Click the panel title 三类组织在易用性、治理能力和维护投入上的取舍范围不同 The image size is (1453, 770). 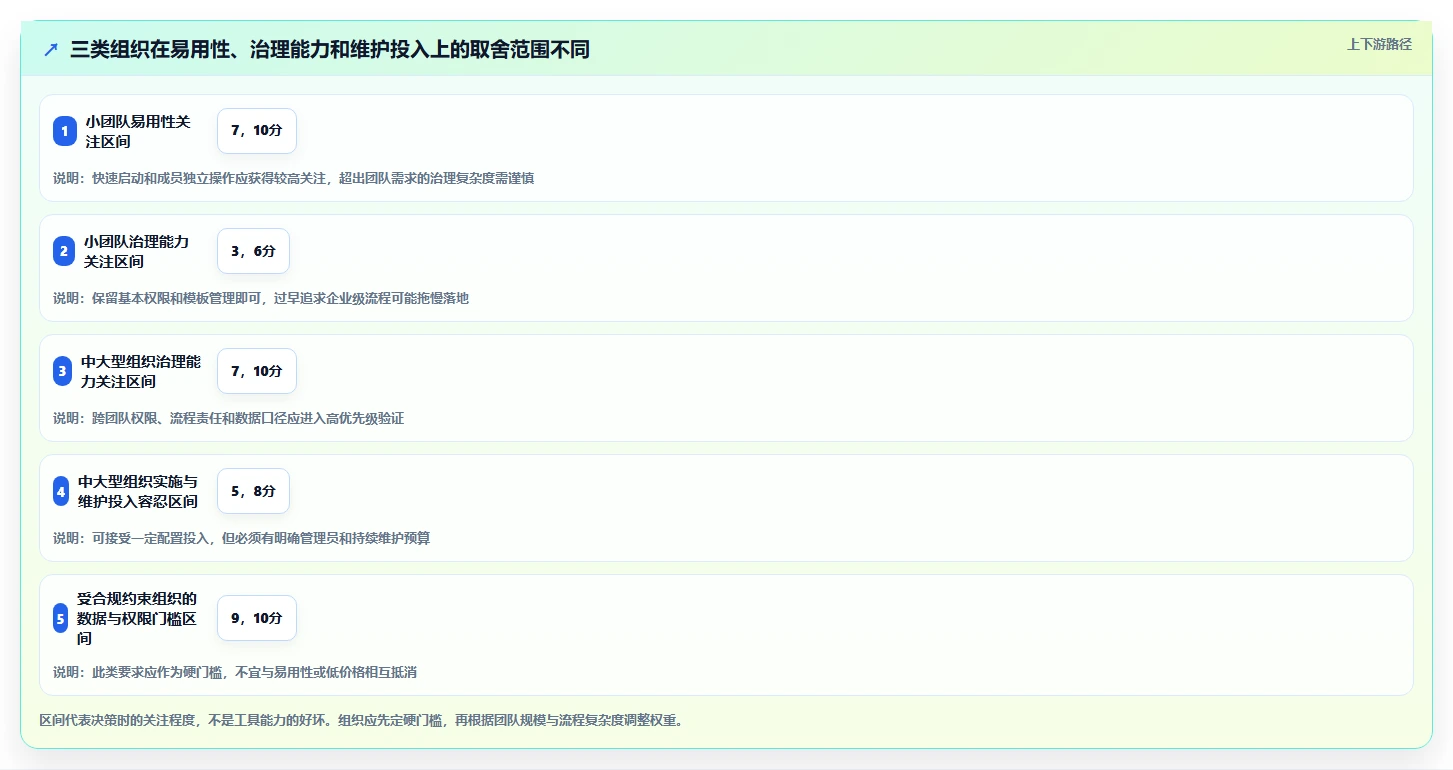(x=330, y=49)
